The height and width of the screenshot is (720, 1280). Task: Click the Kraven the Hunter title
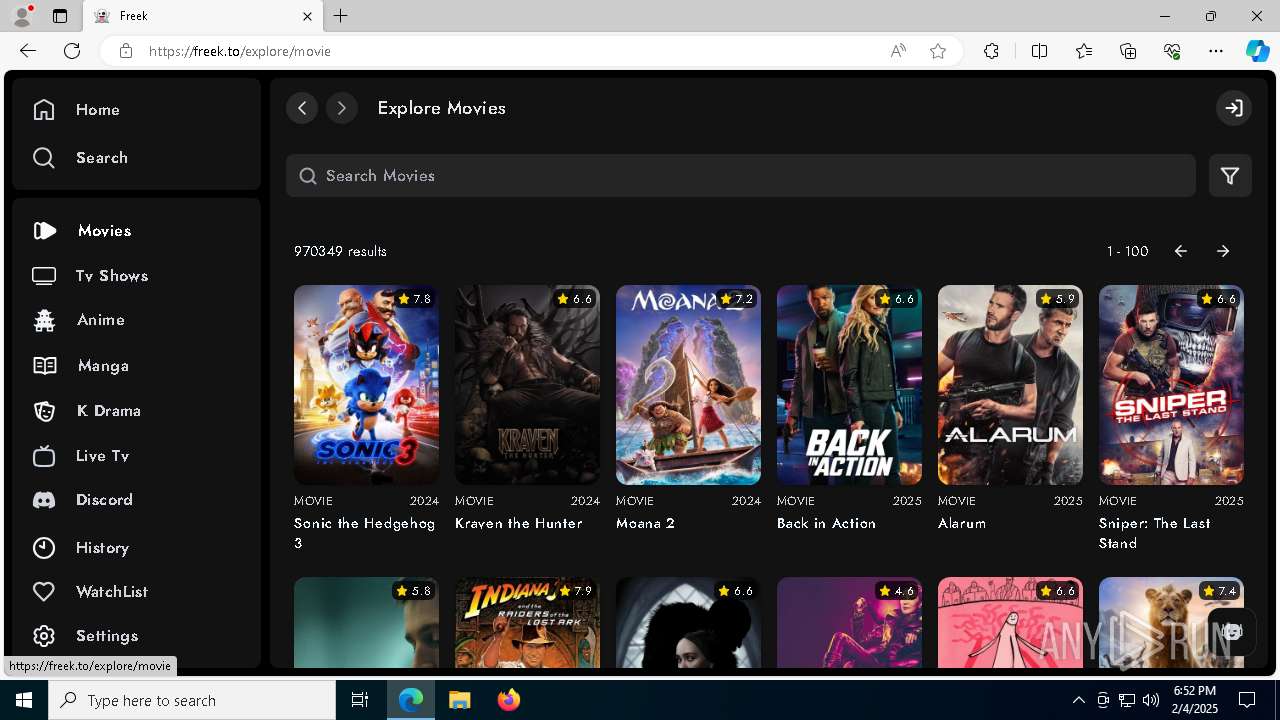point(519,523)
